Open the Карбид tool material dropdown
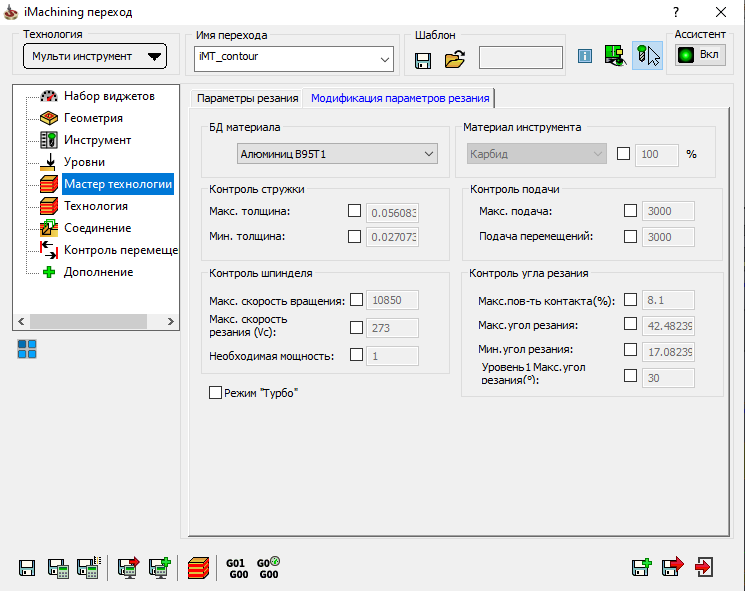745x591 pixels. click(x=536, y=154)
